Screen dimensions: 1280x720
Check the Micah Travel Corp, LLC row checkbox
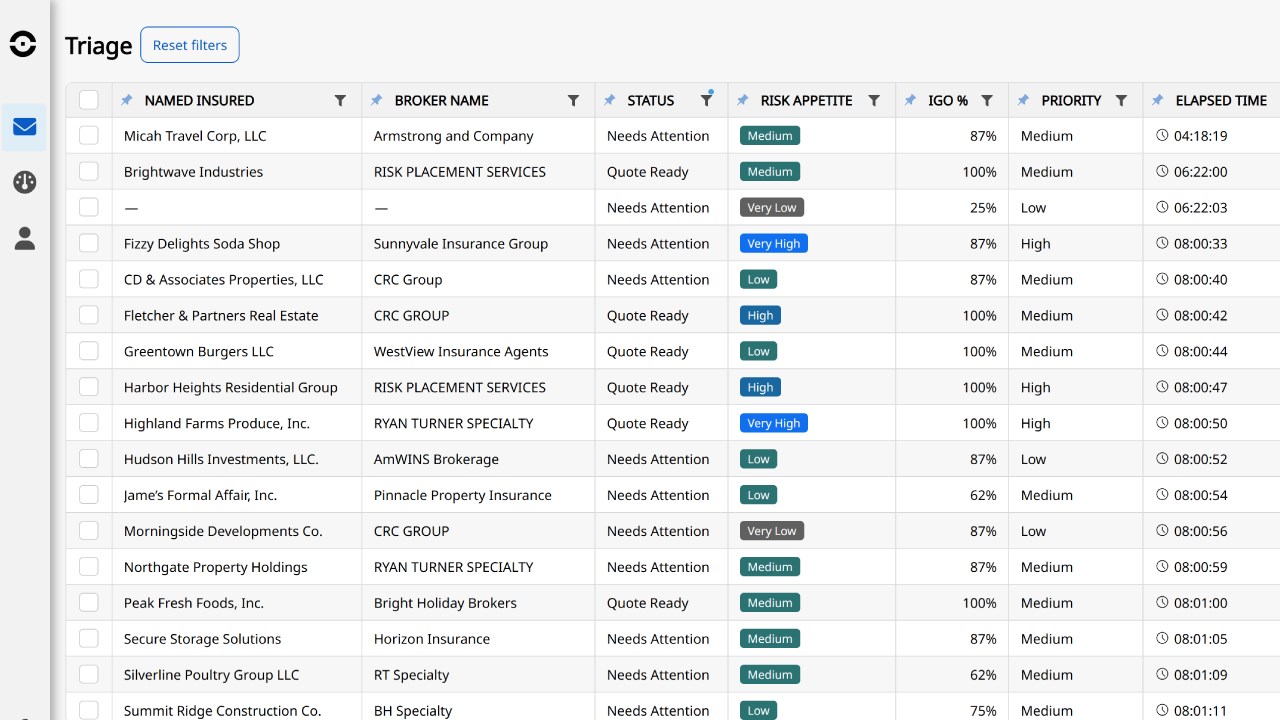89,136
